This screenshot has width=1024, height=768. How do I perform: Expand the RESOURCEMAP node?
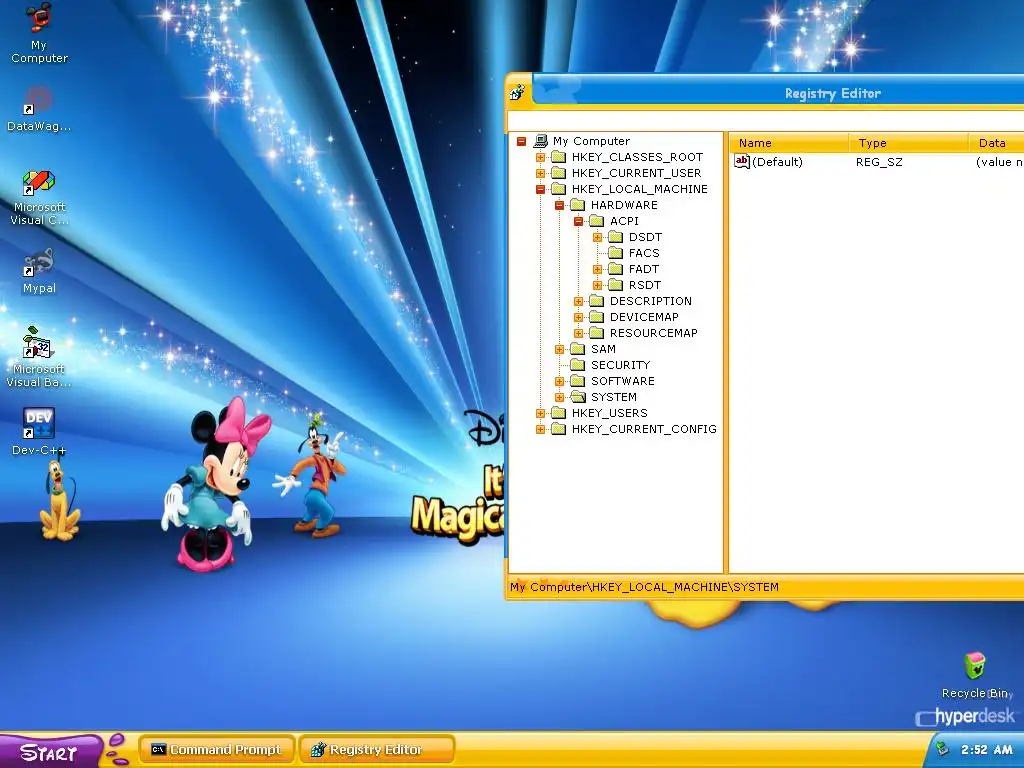click(x=578, y=333)
